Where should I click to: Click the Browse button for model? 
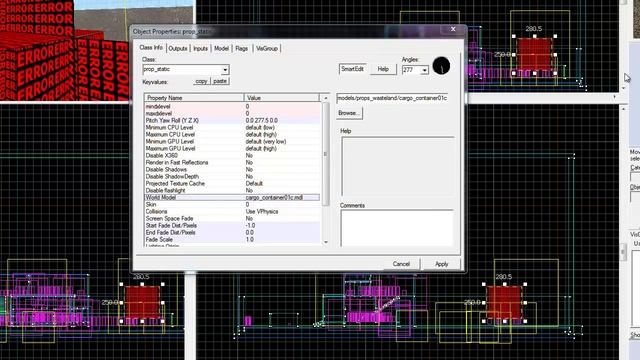click(x=349, y=113)
